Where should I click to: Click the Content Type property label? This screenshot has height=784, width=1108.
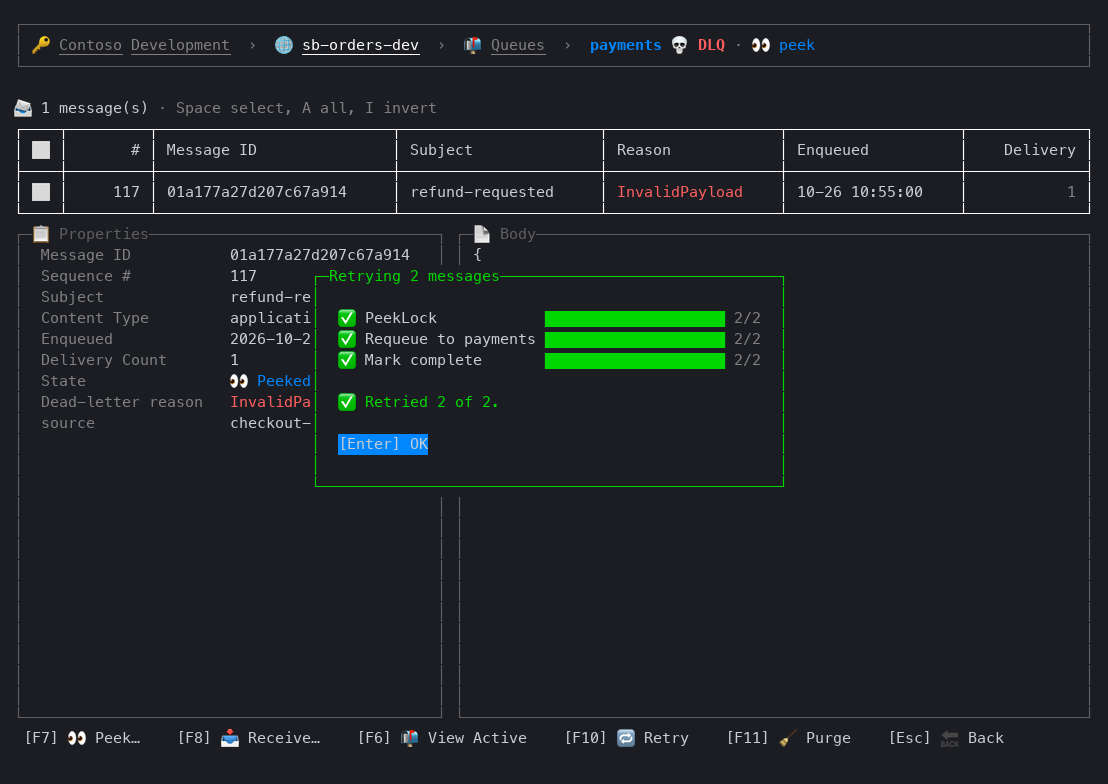tap(95, 318)
